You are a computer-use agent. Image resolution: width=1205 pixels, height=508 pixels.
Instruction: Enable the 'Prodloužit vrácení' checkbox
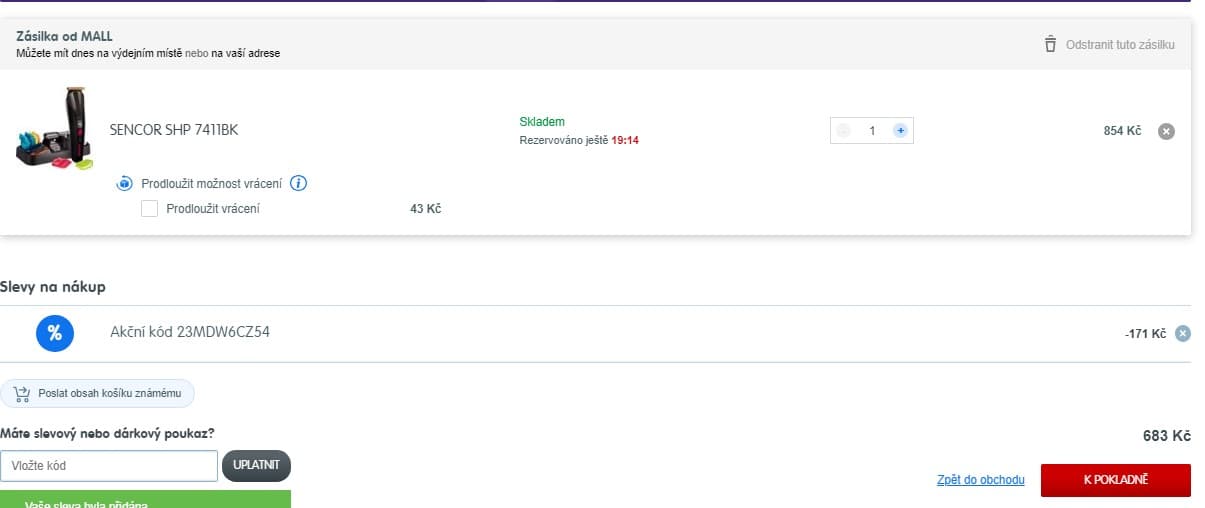click(150, 209)
